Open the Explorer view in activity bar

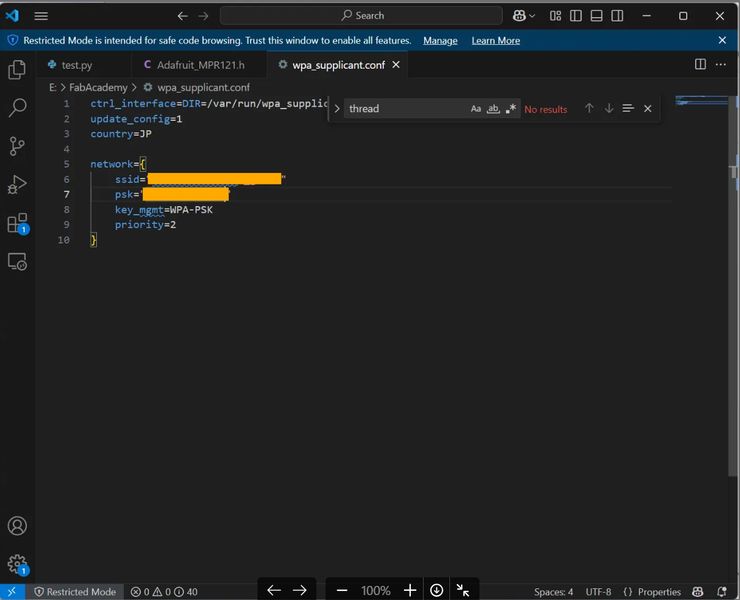click(x=17, y=70)
